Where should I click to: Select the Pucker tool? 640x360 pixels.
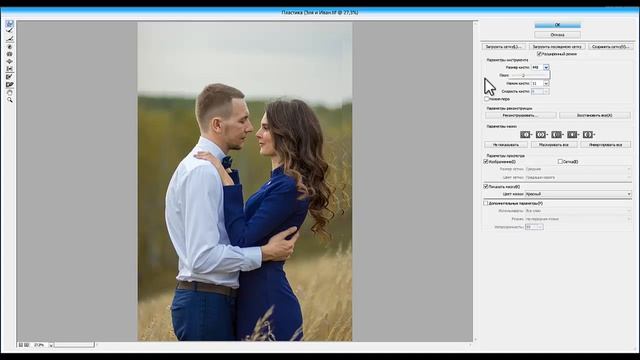coord(9,54)
